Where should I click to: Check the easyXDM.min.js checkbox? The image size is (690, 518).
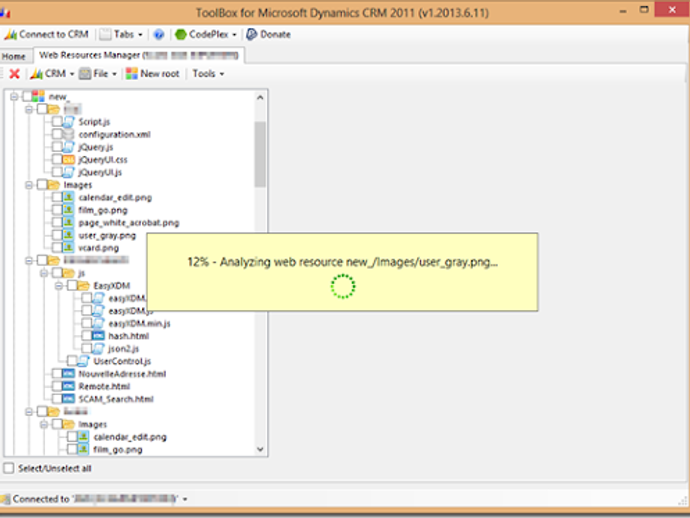coord(87,323)
